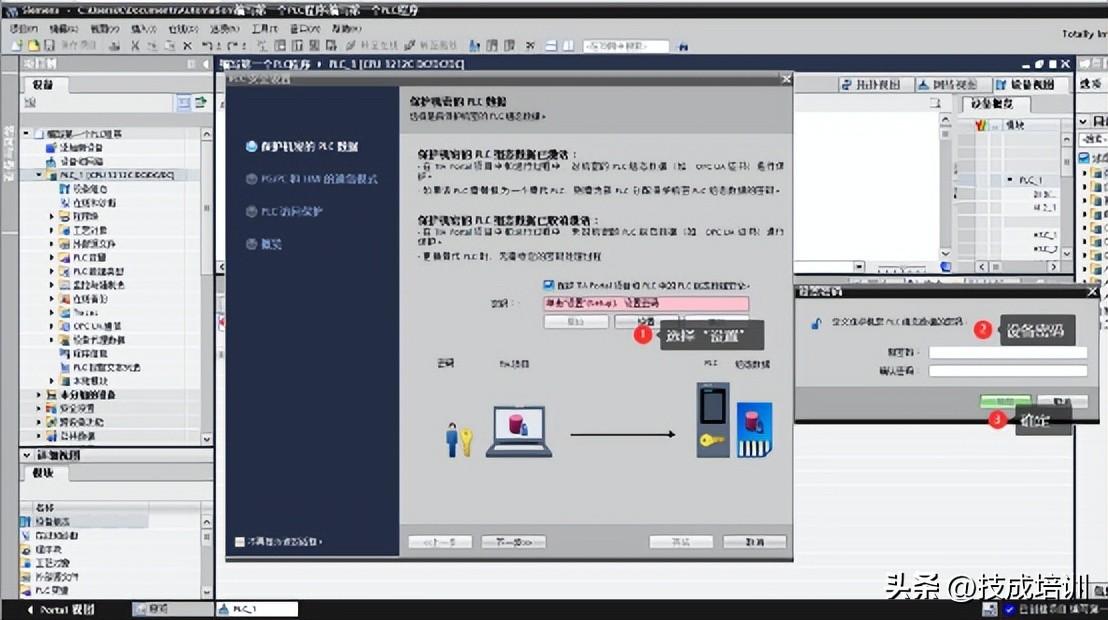Click the Open project toolbar icon

[x=33, y=46]
